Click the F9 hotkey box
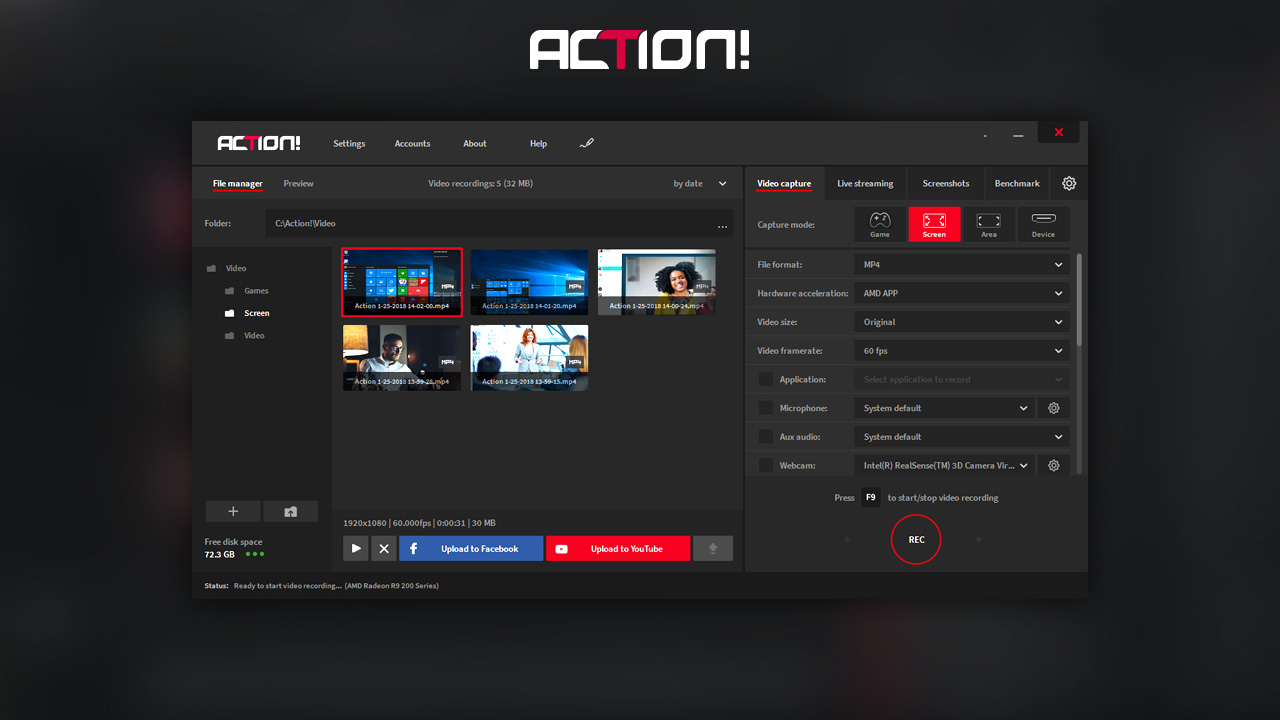 [x=871, y=497]
